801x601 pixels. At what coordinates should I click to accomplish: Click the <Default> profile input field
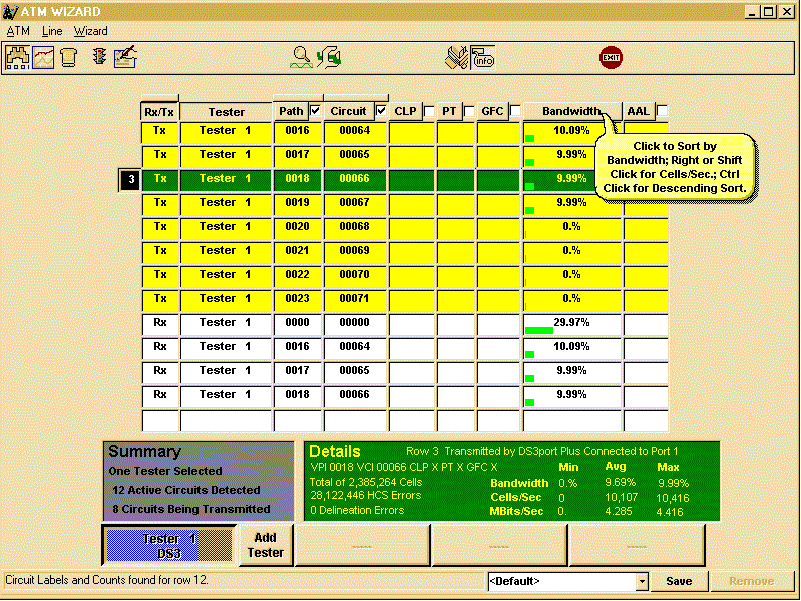562,581
